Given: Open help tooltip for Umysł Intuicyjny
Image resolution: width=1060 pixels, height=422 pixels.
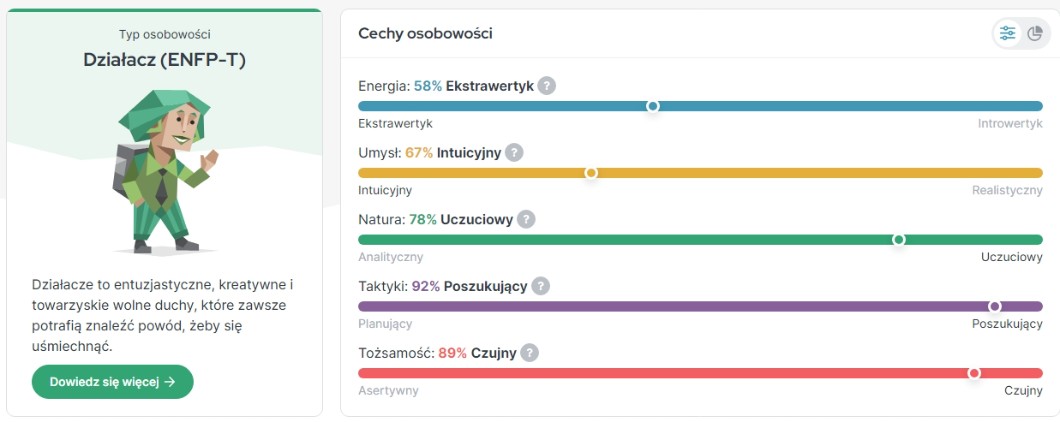Looking at the screenshot, I should (x=514, y=153).
